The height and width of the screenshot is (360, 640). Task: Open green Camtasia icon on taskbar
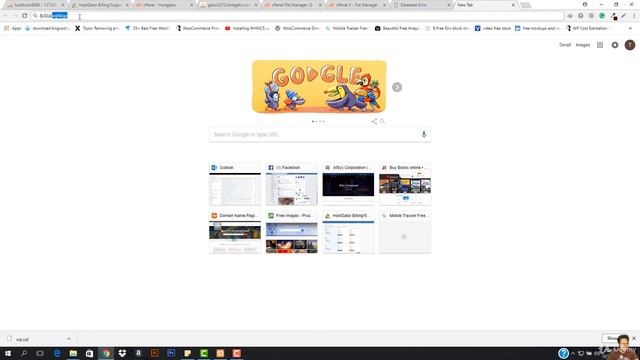204,353
